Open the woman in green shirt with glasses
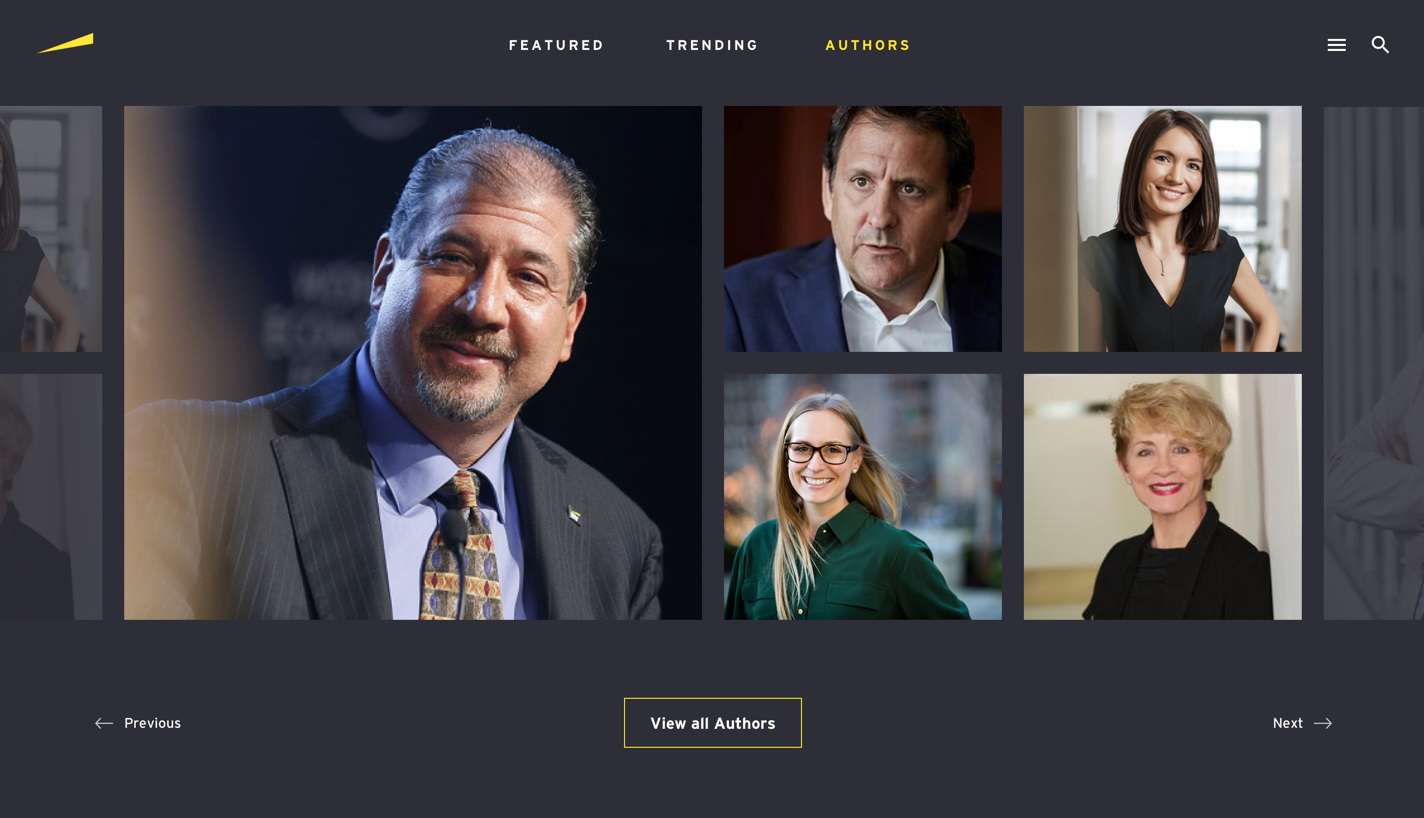The height and width of the screenshot is (818, 1424). point(863,497)
